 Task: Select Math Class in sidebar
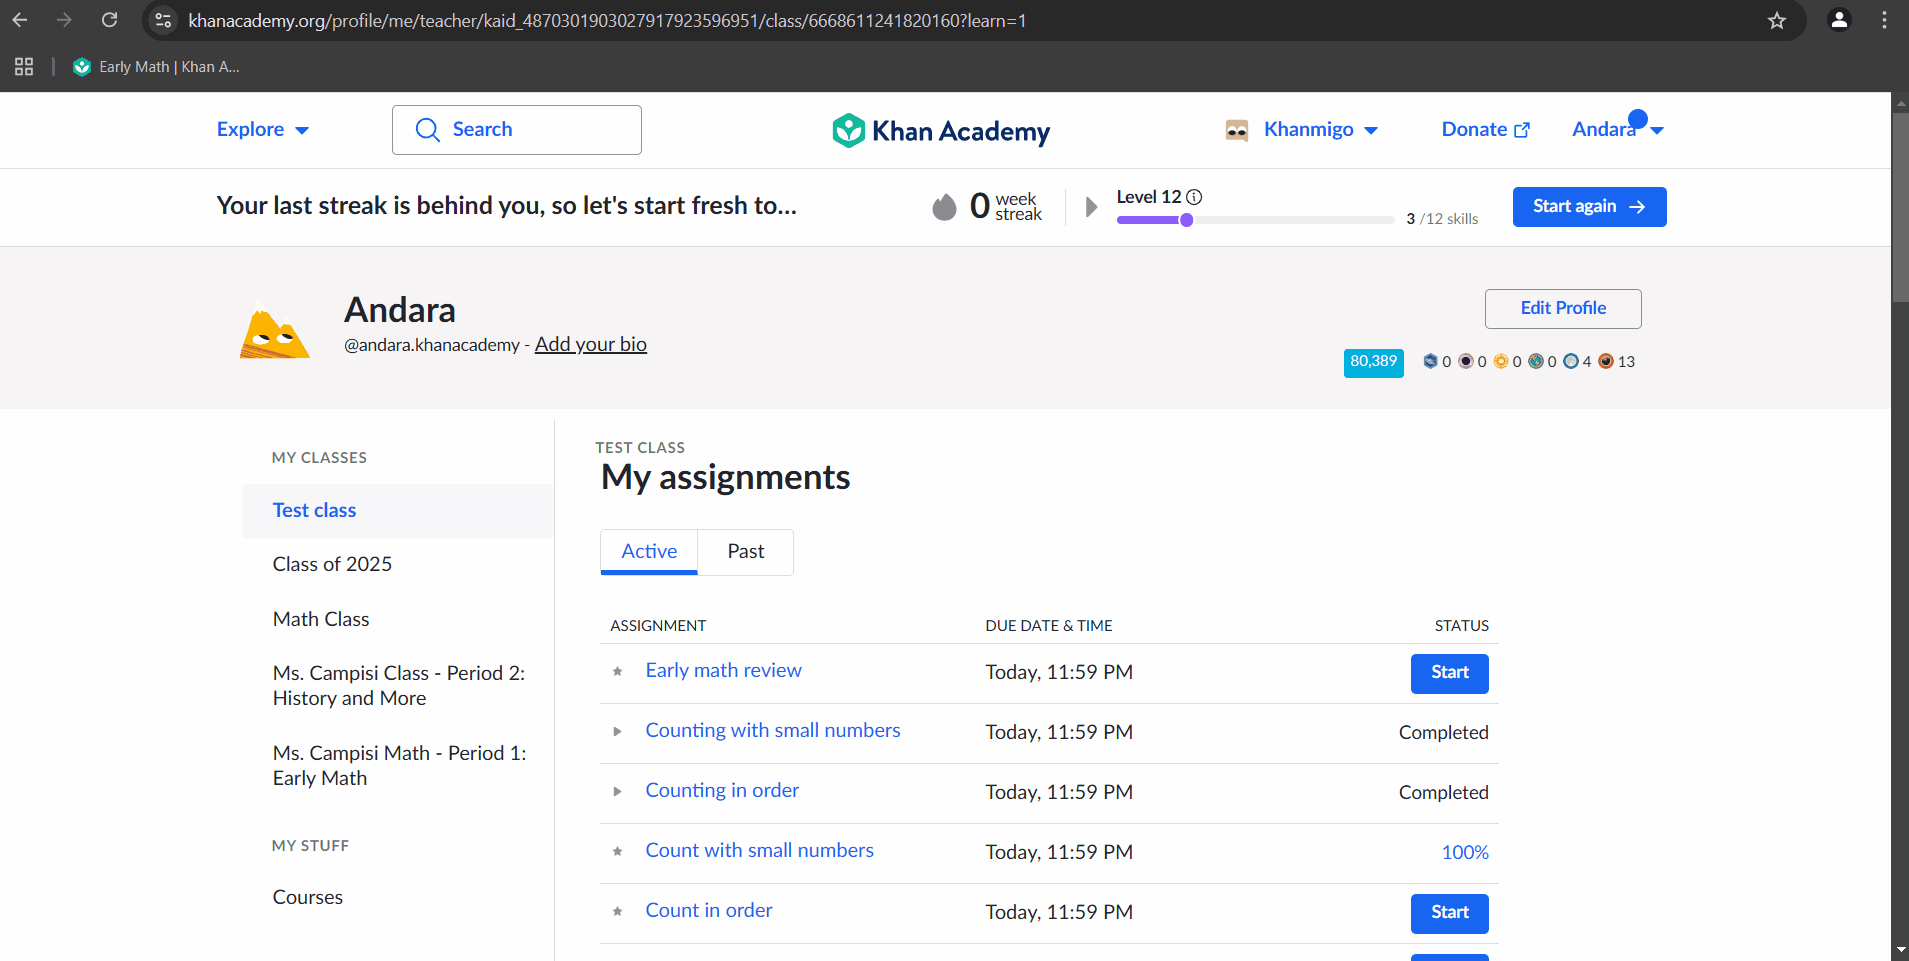321,619
